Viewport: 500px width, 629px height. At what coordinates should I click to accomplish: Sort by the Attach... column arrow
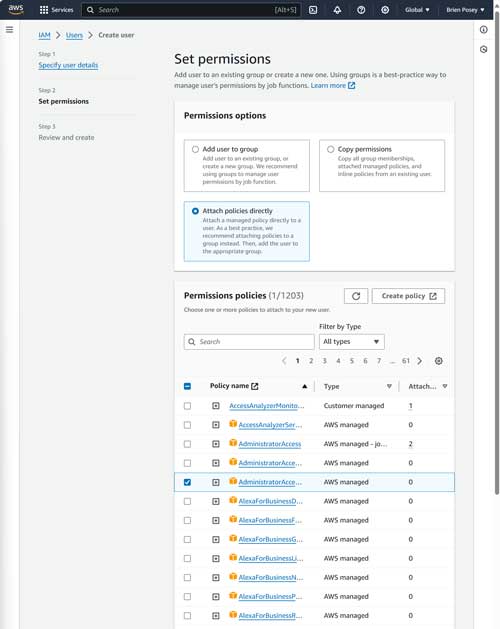coord(445,386)
